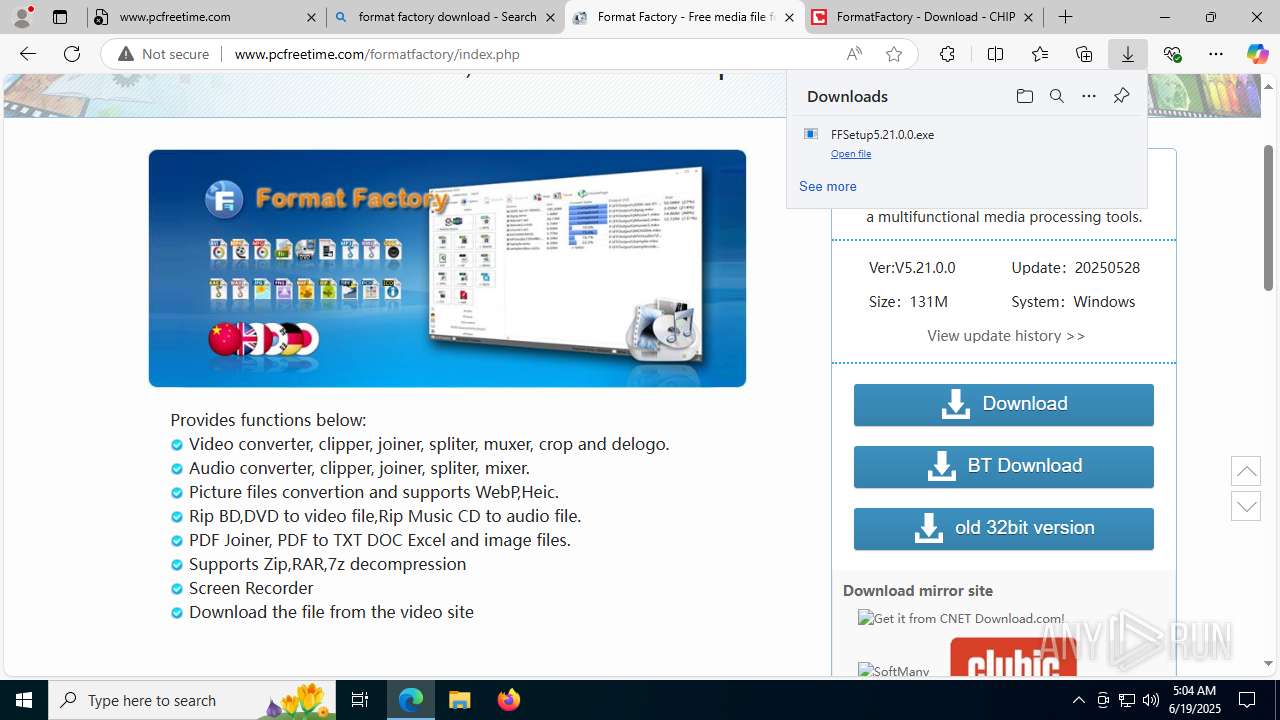Screen dimensions: 1280x720
Task: Close the www.pcfreetime.com tab
Action: point(311,17)
